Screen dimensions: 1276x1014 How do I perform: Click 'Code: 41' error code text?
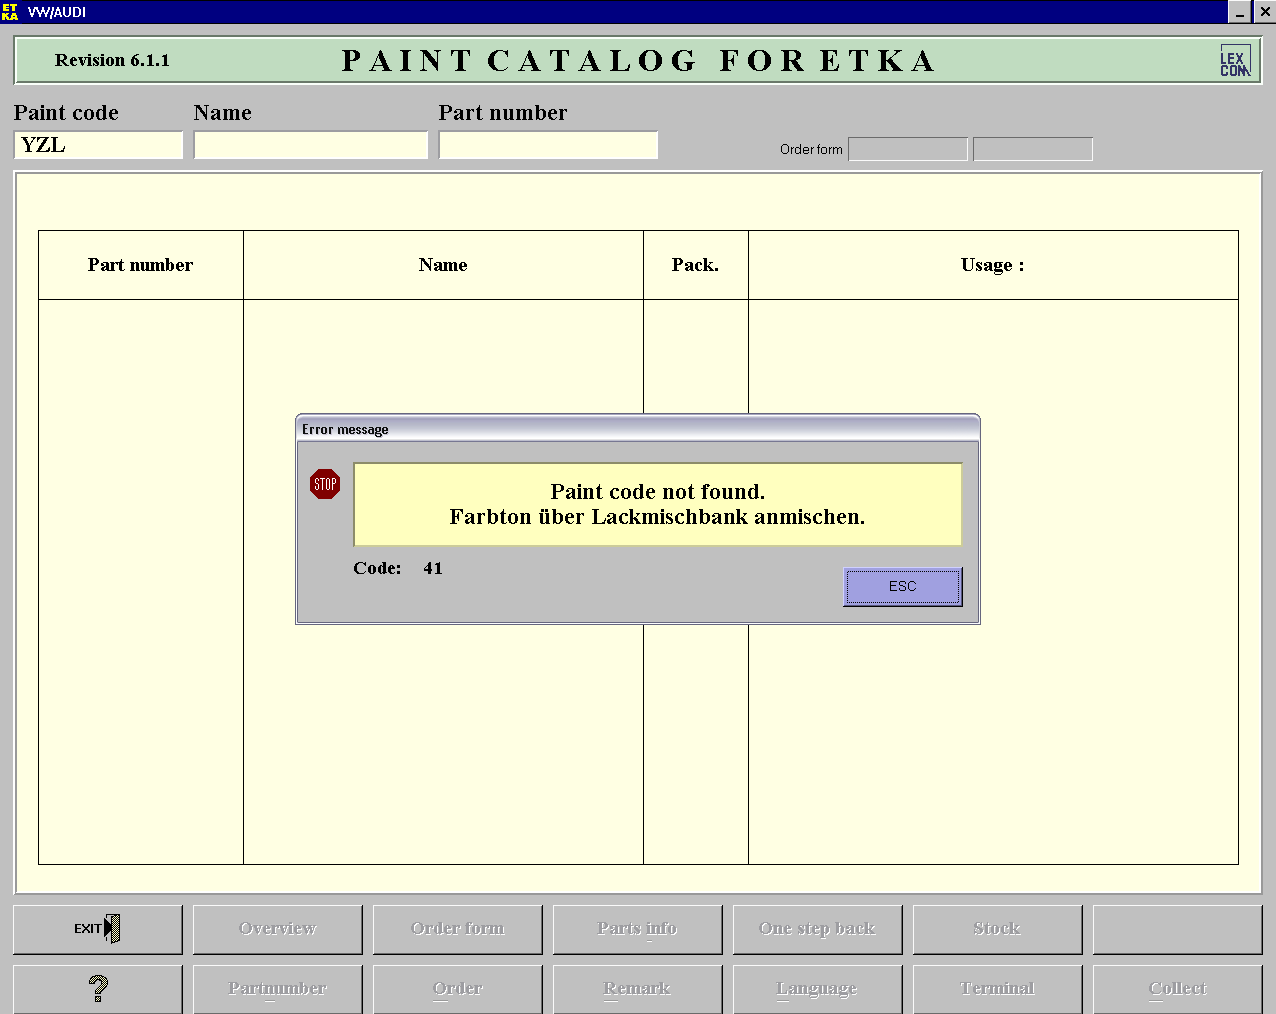(x=398, y=568)
